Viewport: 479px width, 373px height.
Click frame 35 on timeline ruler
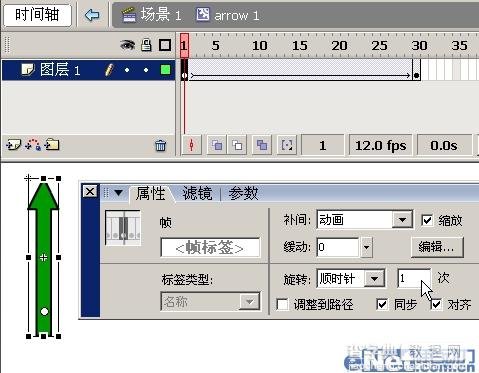click(459, 46)
